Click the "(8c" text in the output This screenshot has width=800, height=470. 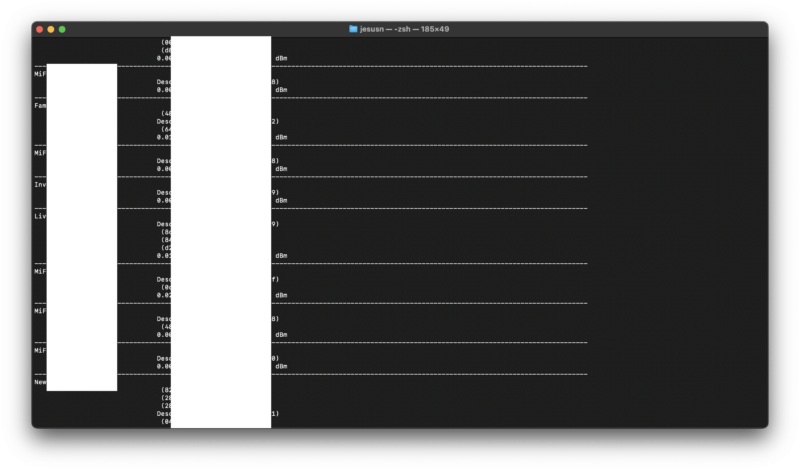click(166, 232)
